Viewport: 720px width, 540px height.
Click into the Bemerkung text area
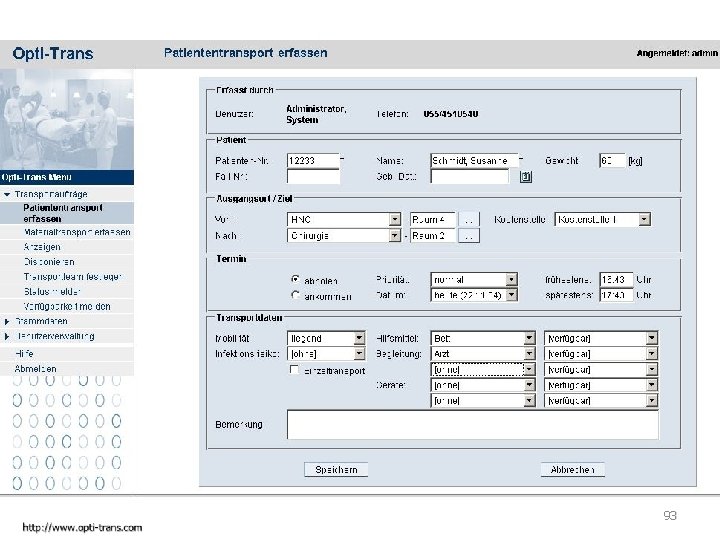tap(472, 425)
